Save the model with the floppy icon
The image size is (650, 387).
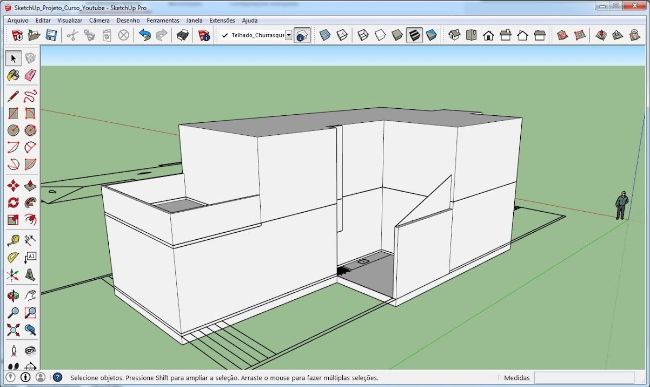pyautogui.click(x=51, y=35)
